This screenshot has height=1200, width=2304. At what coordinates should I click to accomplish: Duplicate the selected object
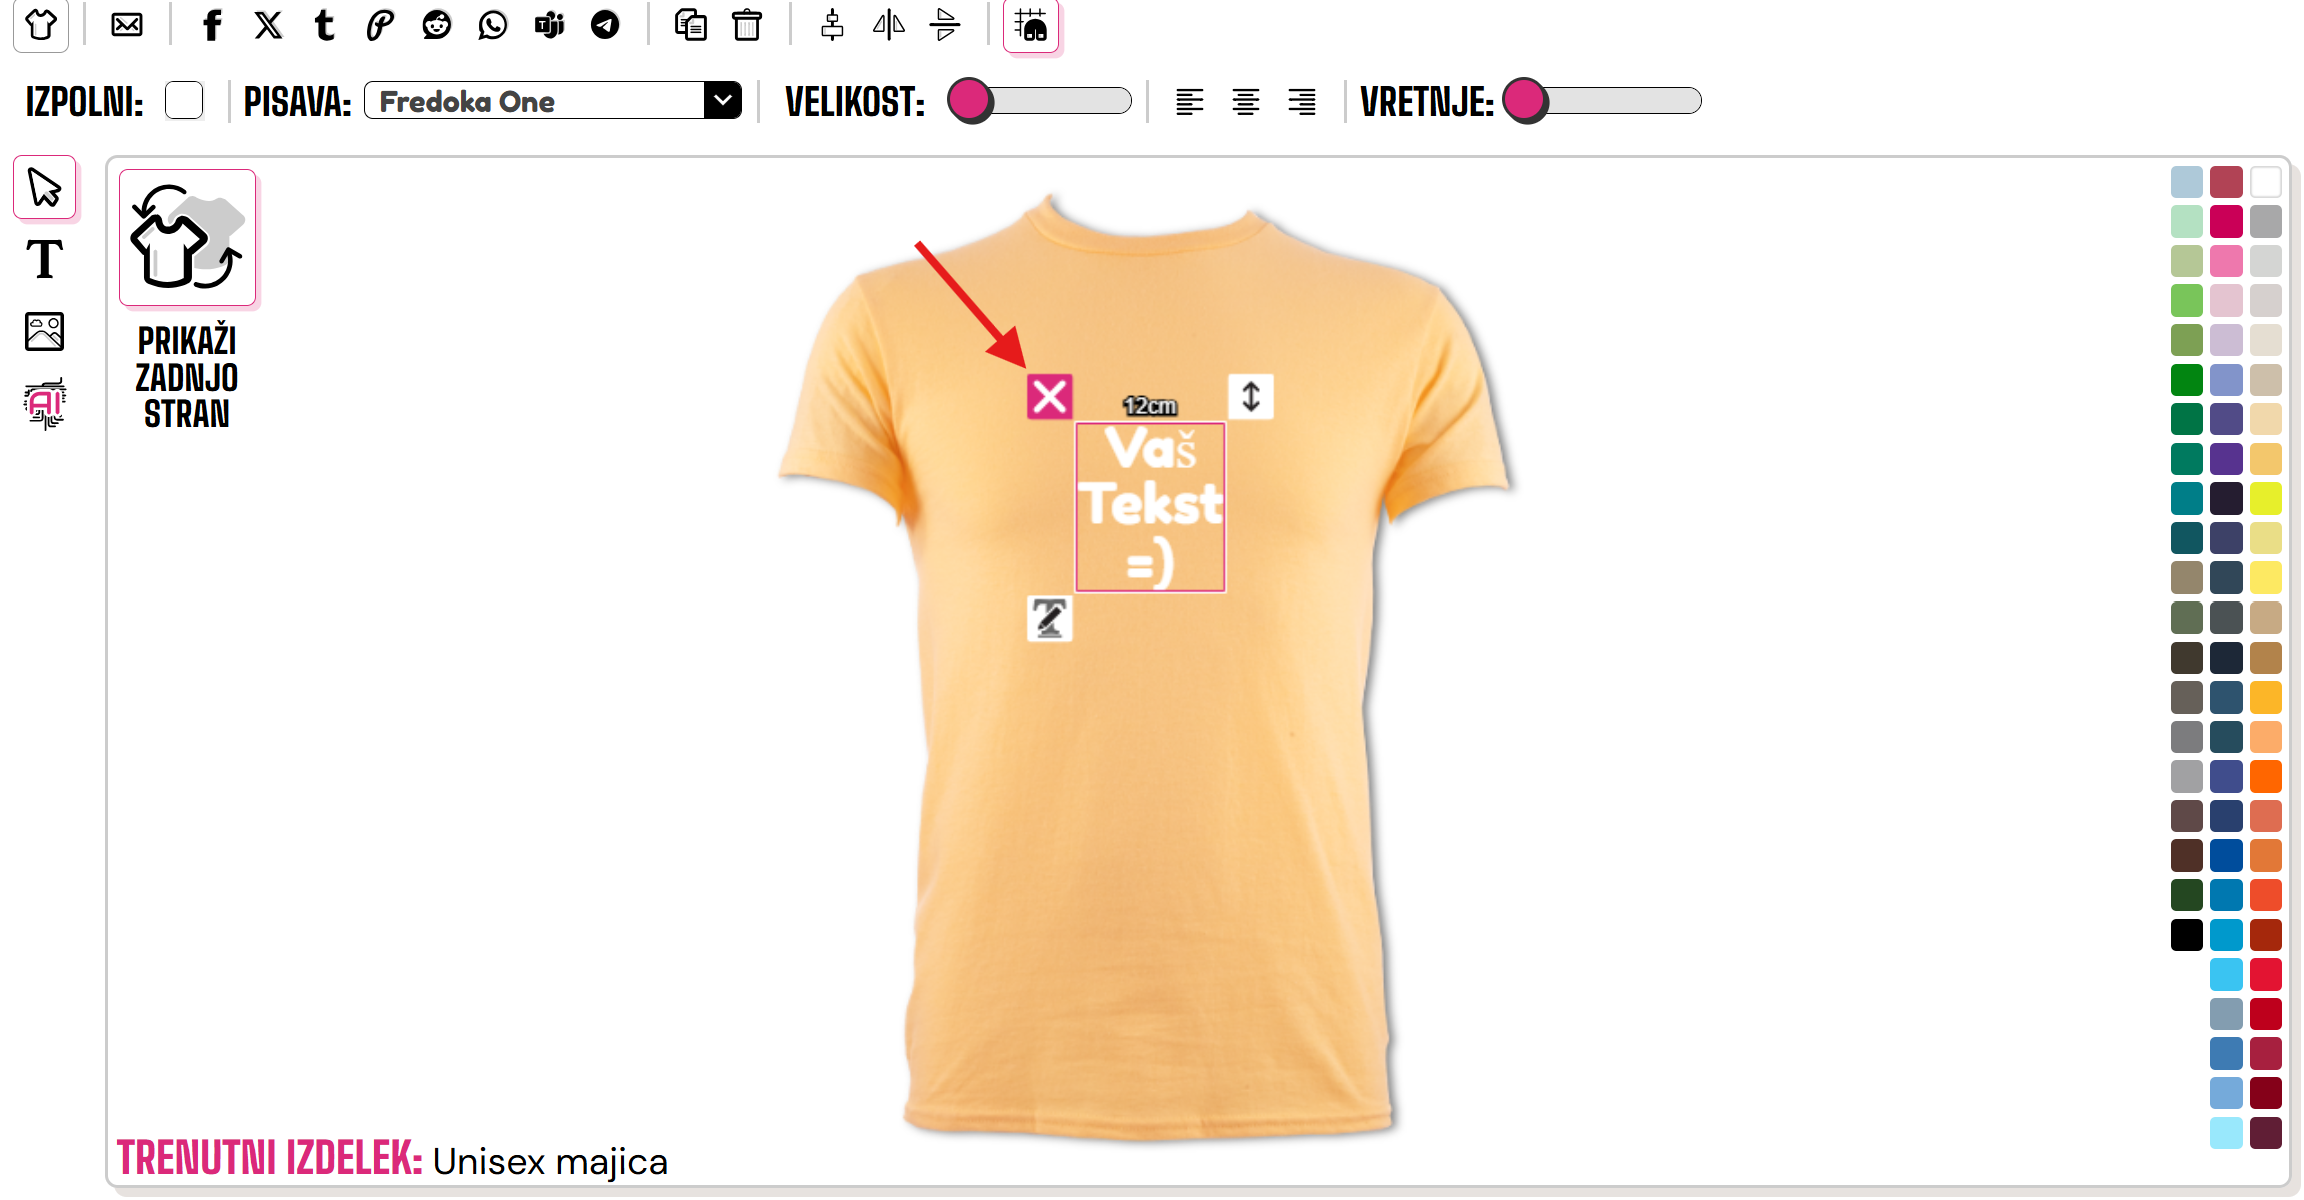[690, 25]
